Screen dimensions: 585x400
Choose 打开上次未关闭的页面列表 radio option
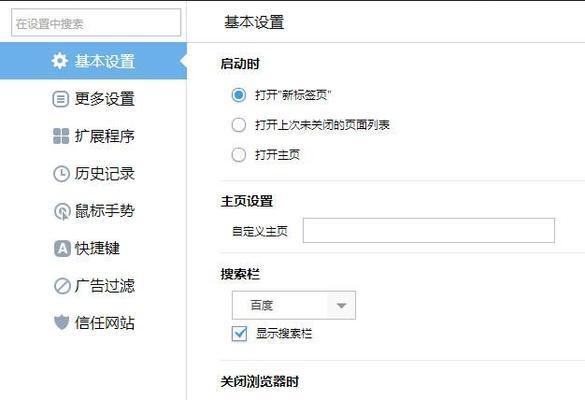coord(239,125)
